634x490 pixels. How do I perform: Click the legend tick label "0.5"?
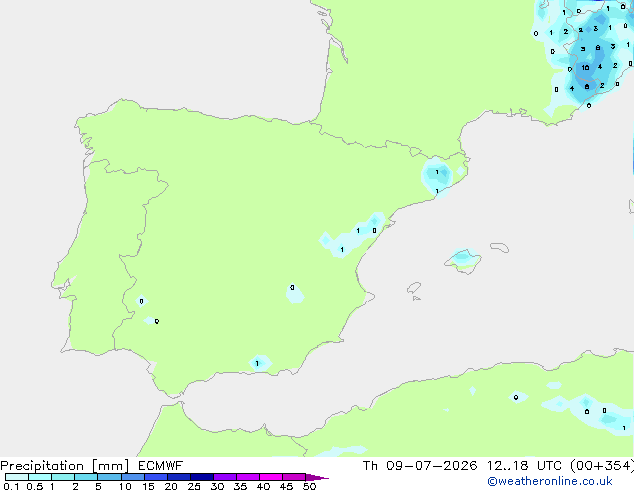(x=34, y=486)
